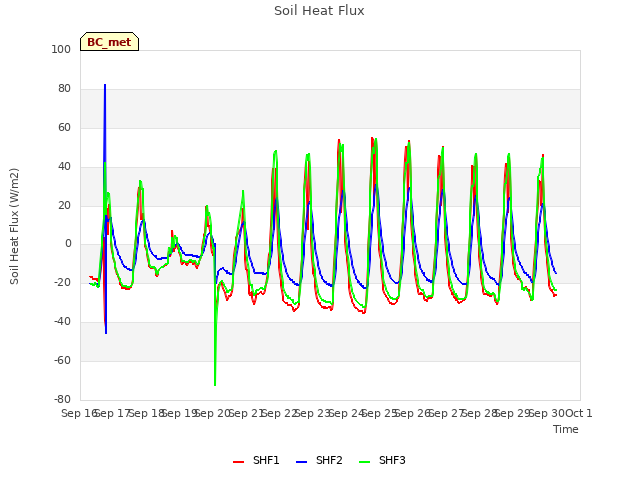Screen dimensions: 640x480
Task: Click the 100 y-axis tick label
Action: coord(61,49)
